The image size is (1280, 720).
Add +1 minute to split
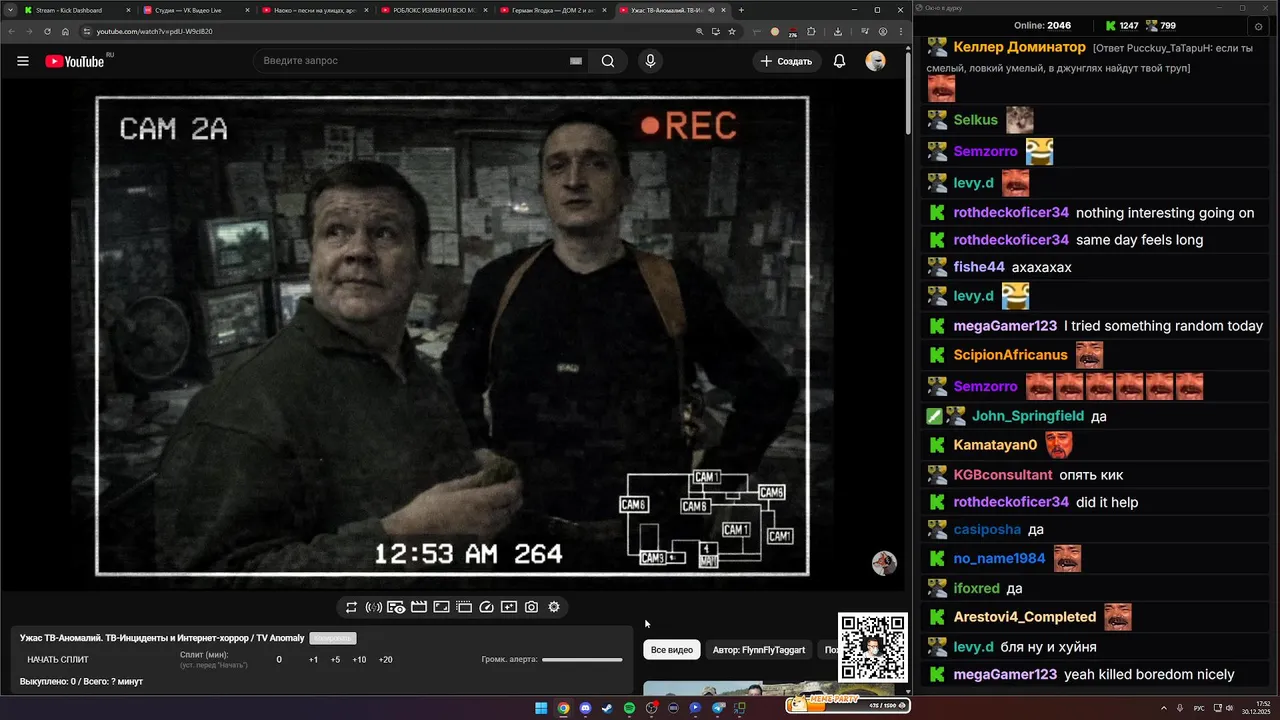point(313,660)
